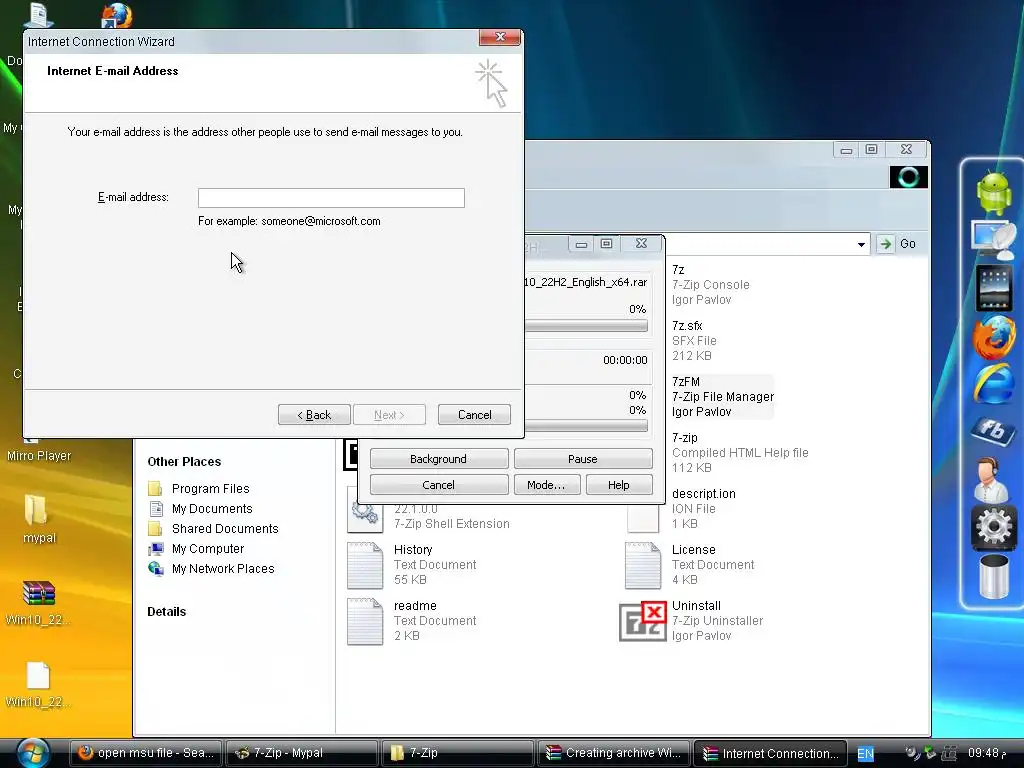The image size is (1024, 768).
Task: Switch to the 7-Zip - Mypal taskbar button
Action: 302,753
